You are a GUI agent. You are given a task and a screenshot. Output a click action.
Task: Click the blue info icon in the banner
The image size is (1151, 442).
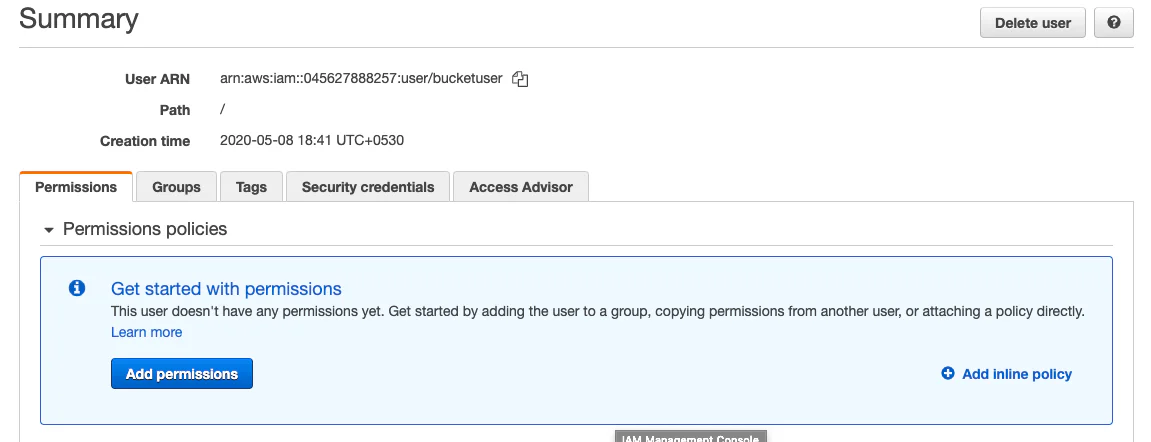click(x=77, y=288)
